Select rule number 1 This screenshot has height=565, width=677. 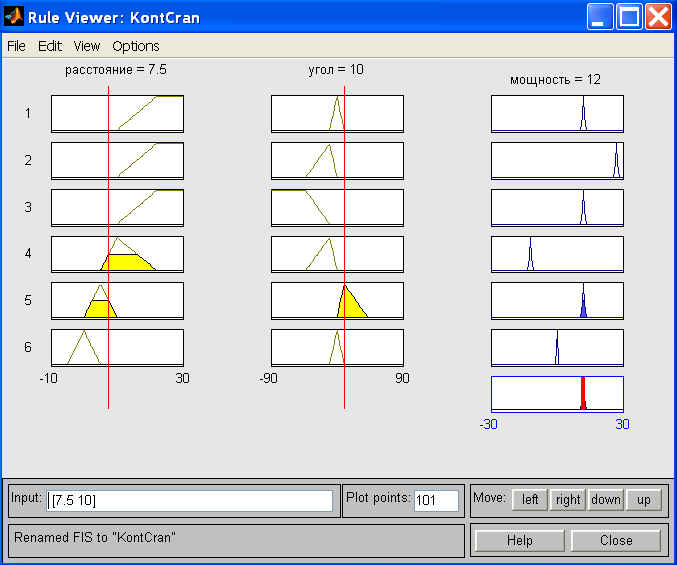pos(28,114)
